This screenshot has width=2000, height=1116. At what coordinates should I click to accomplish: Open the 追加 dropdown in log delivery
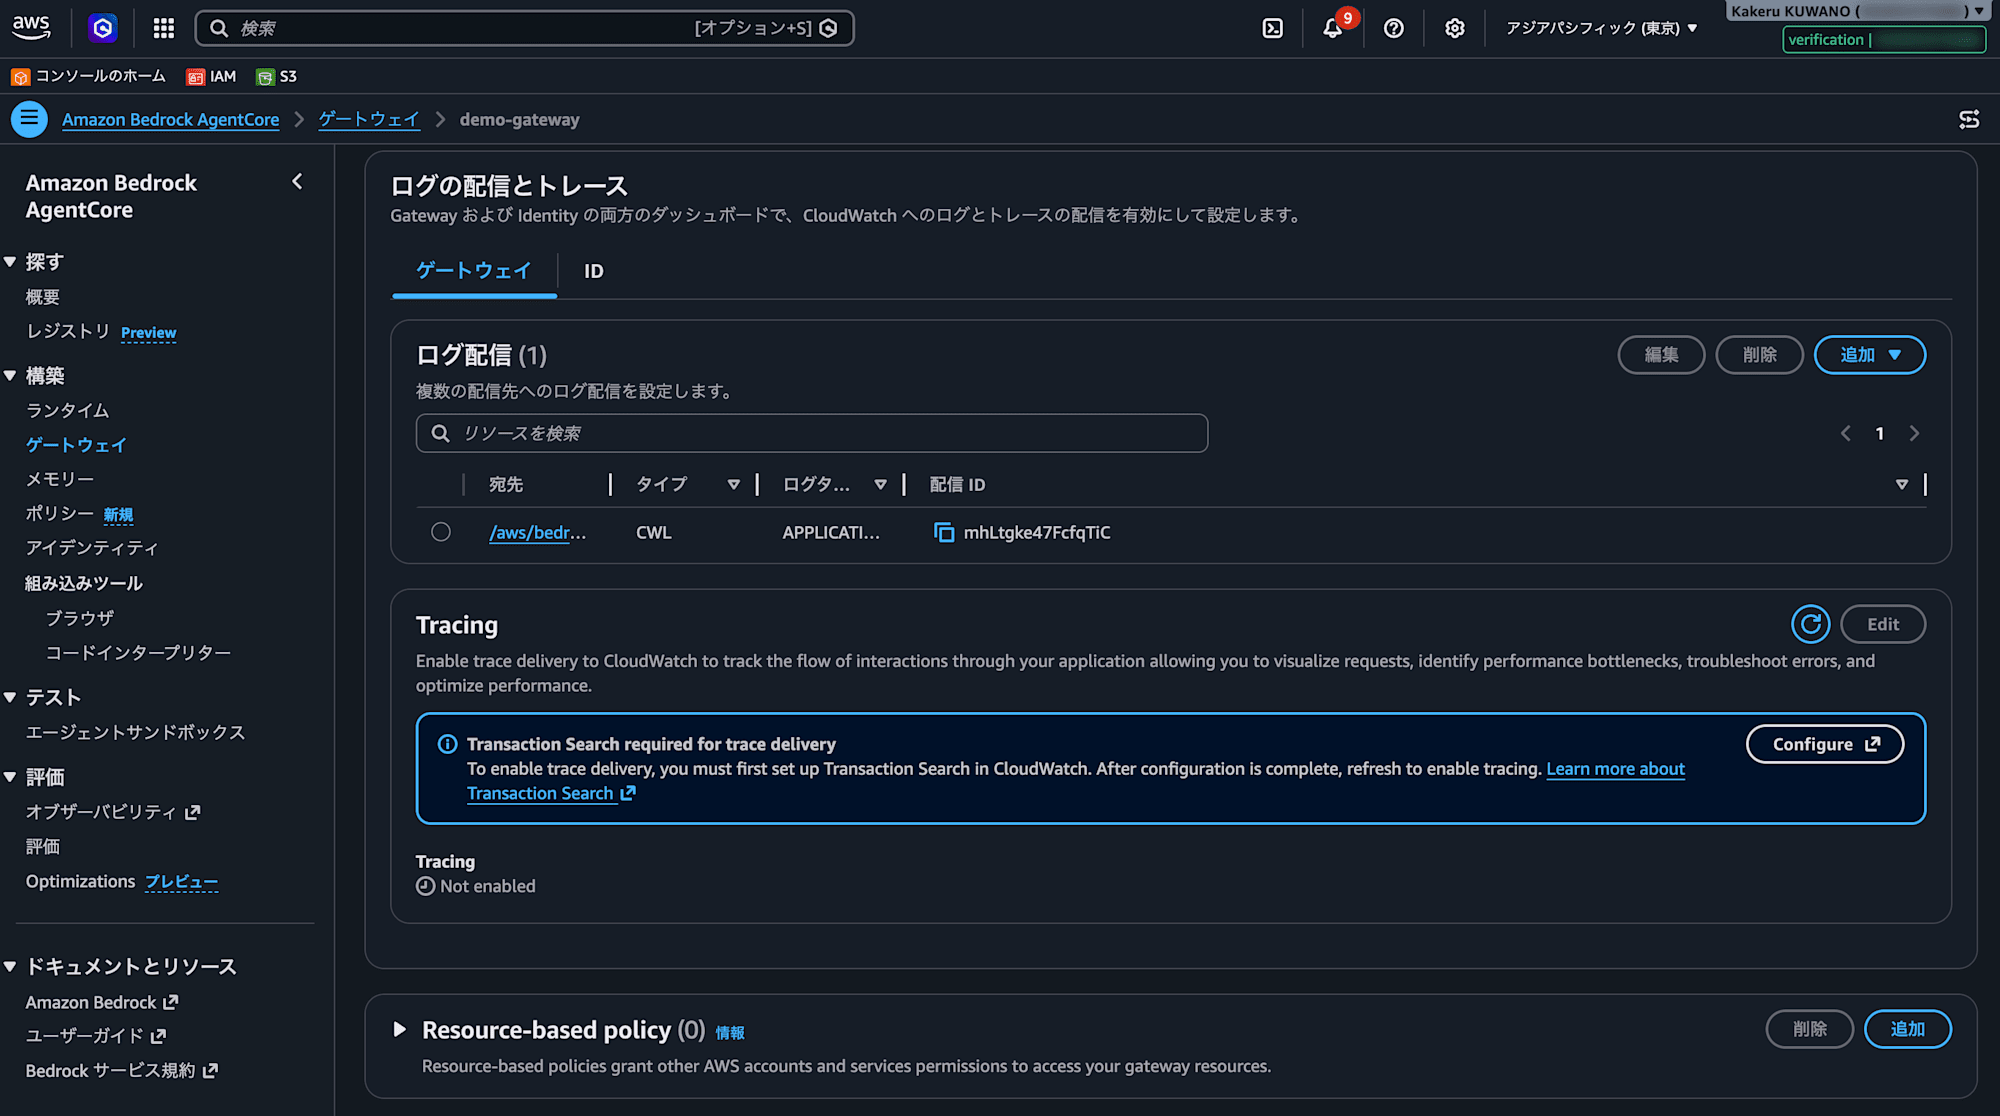(x=1870, y=355)
